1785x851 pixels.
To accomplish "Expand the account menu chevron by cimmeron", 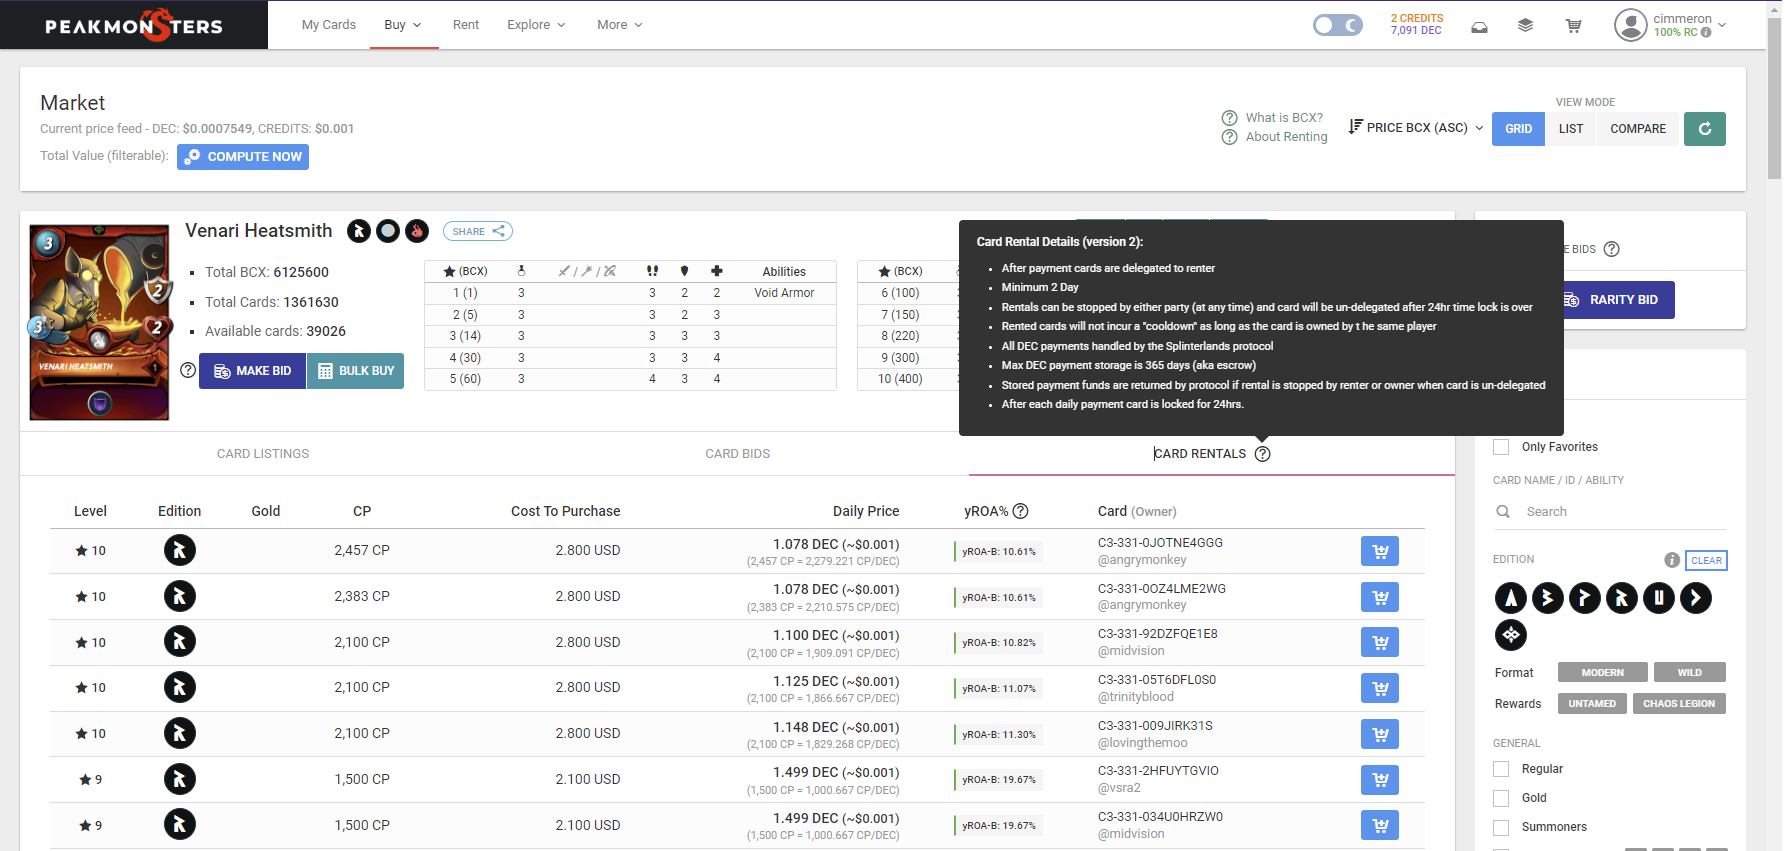I will [x=1722, y=25].
